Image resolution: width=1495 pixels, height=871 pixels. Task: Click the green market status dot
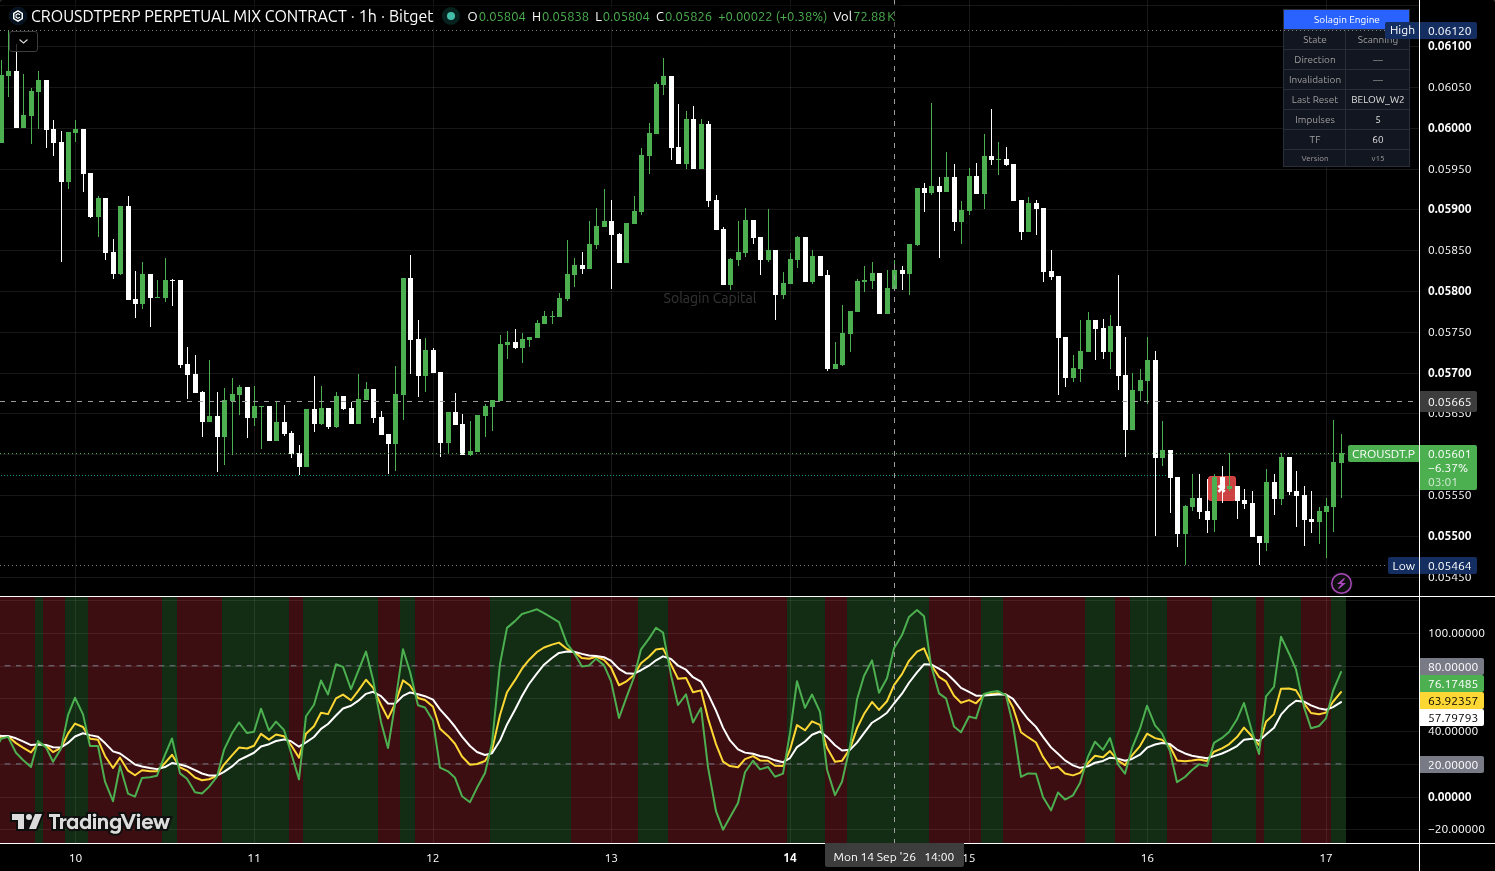[451, 16]
